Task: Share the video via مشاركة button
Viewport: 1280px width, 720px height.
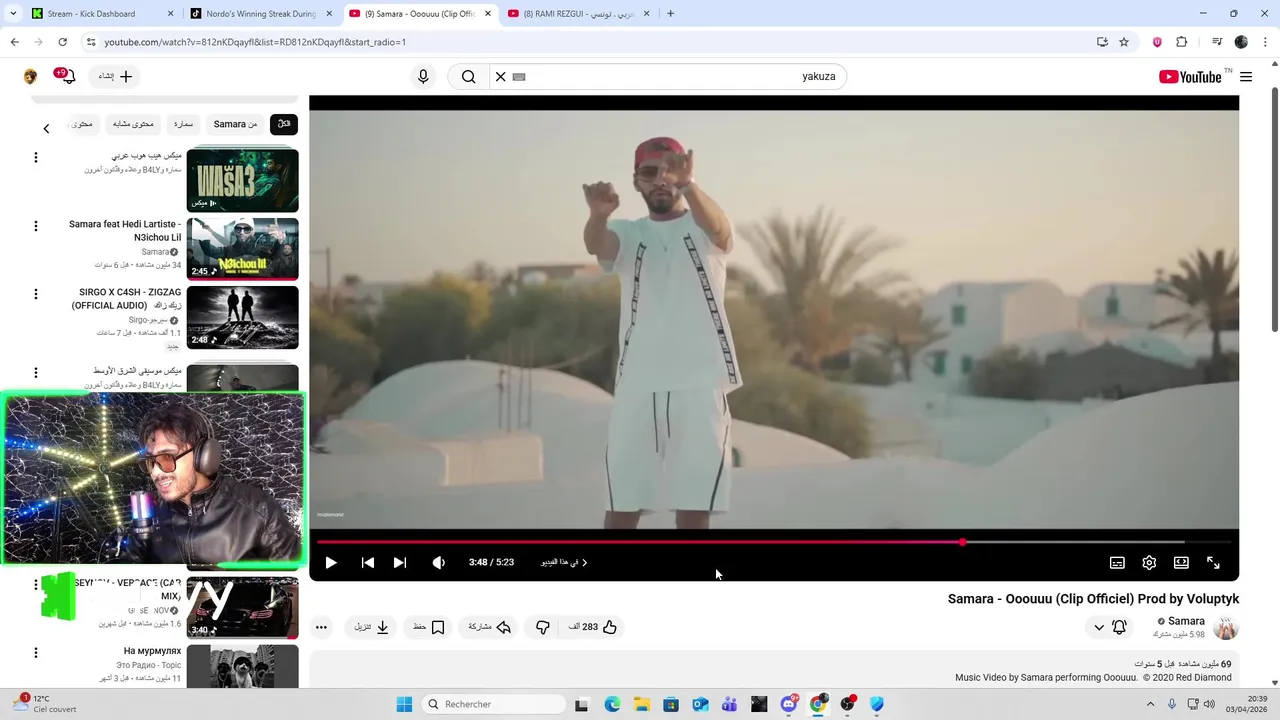Action: [x=490, y=627]
